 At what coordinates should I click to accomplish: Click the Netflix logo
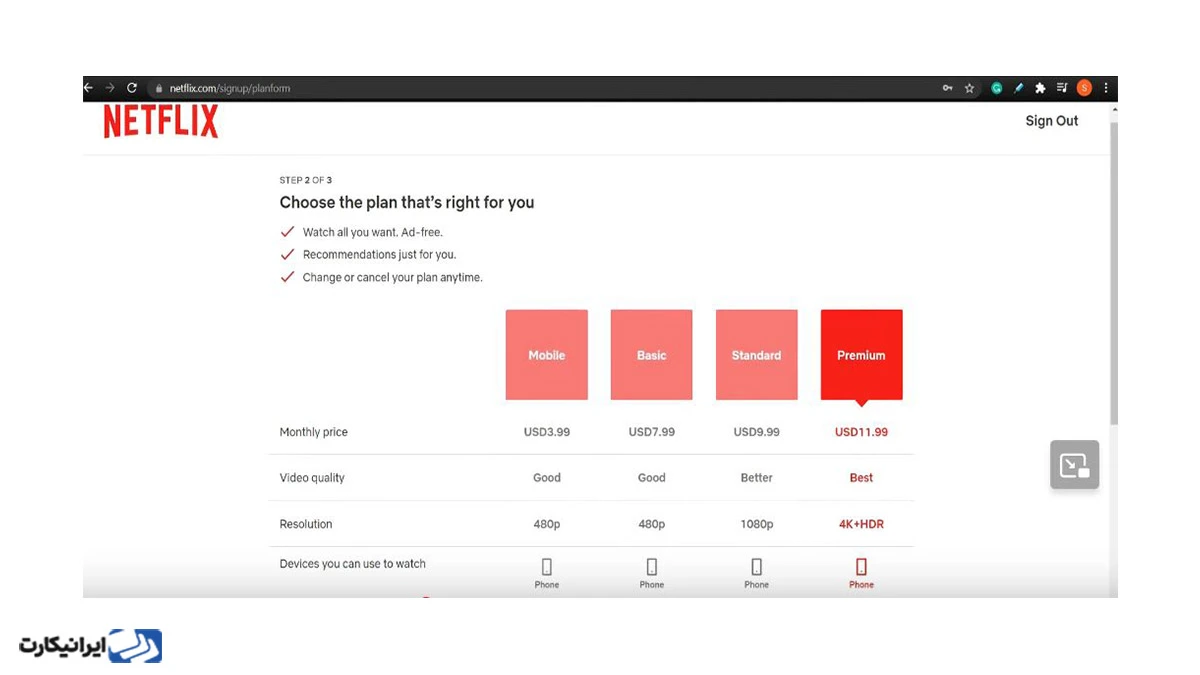point(161,121)
